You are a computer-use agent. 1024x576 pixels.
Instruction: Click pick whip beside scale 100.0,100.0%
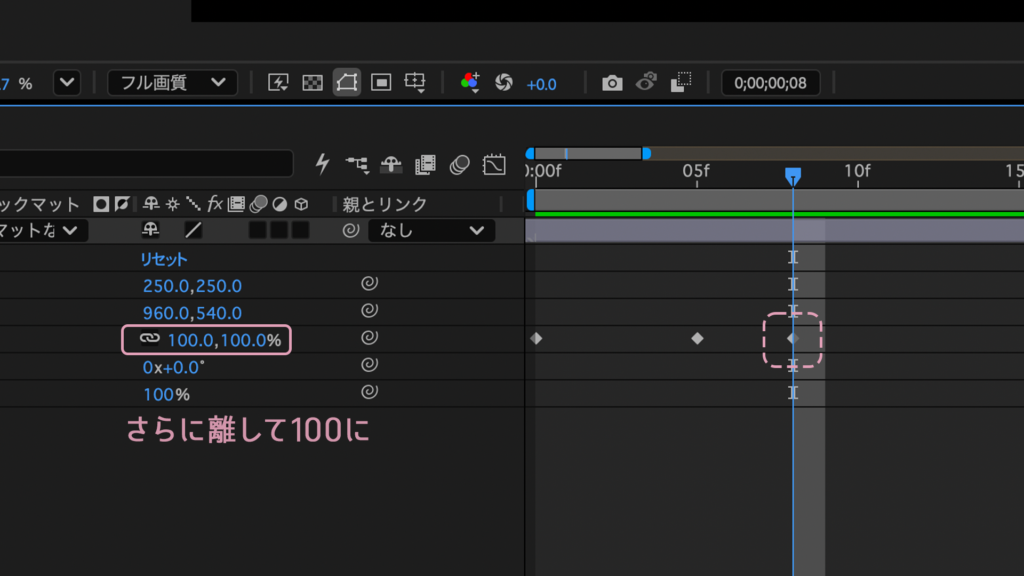(370, 338)
